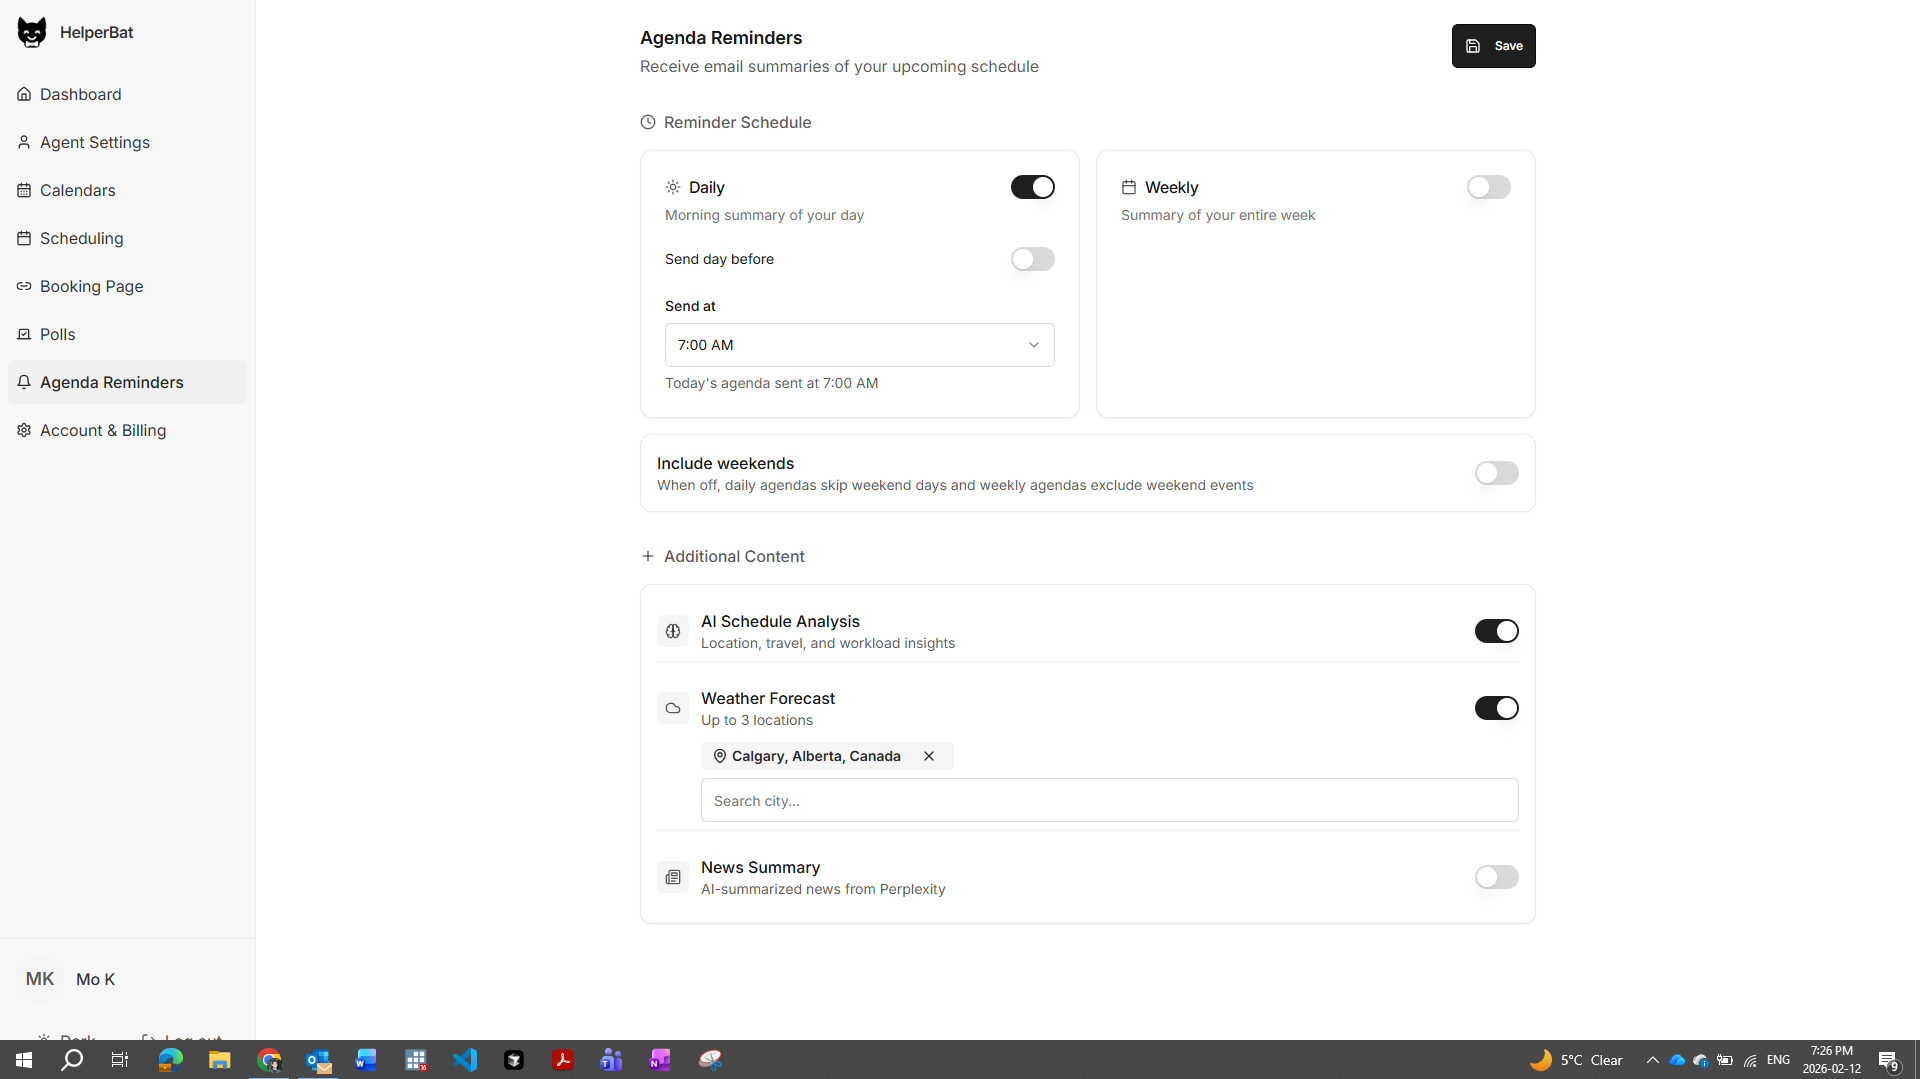Remove the Calgary, Alberta location chip
The image size is (1920, 1079).
click(929, 756)
